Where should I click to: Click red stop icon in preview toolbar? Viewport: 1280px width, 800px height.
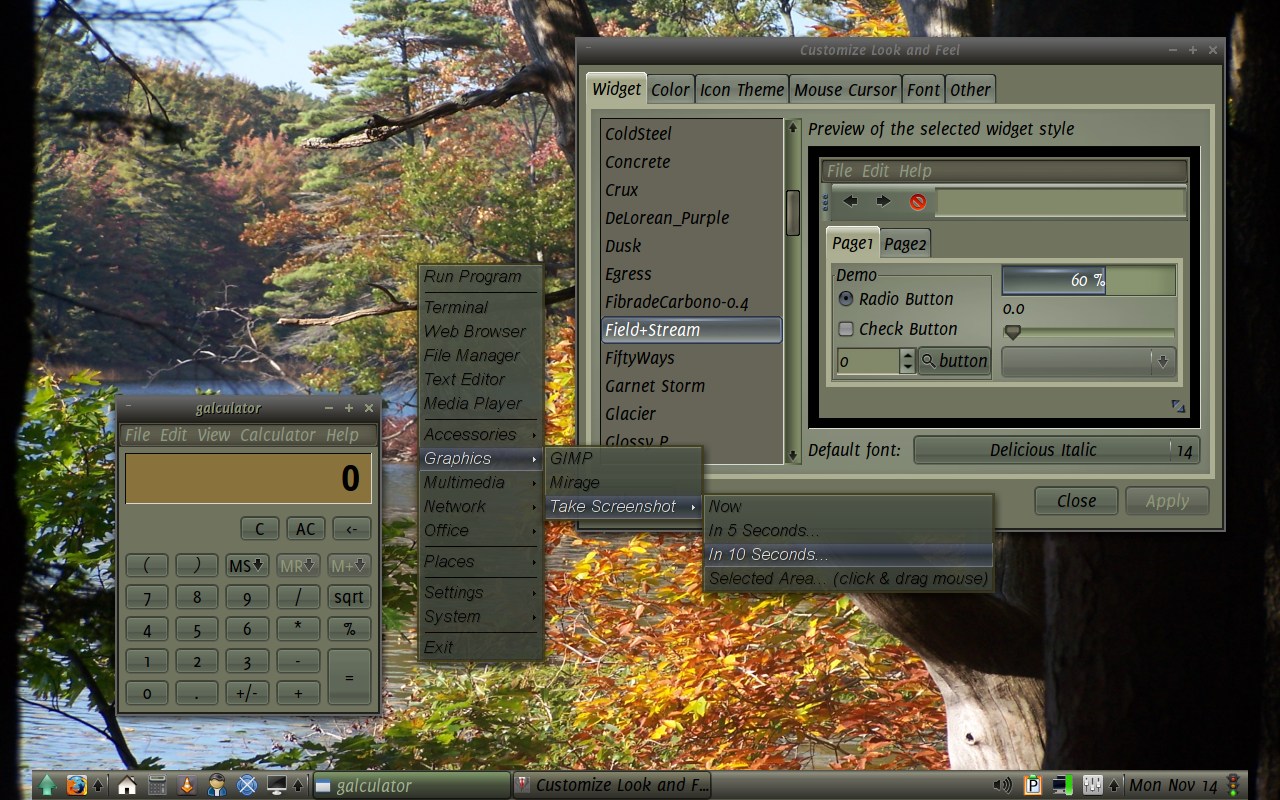click(x=917, y=202)
